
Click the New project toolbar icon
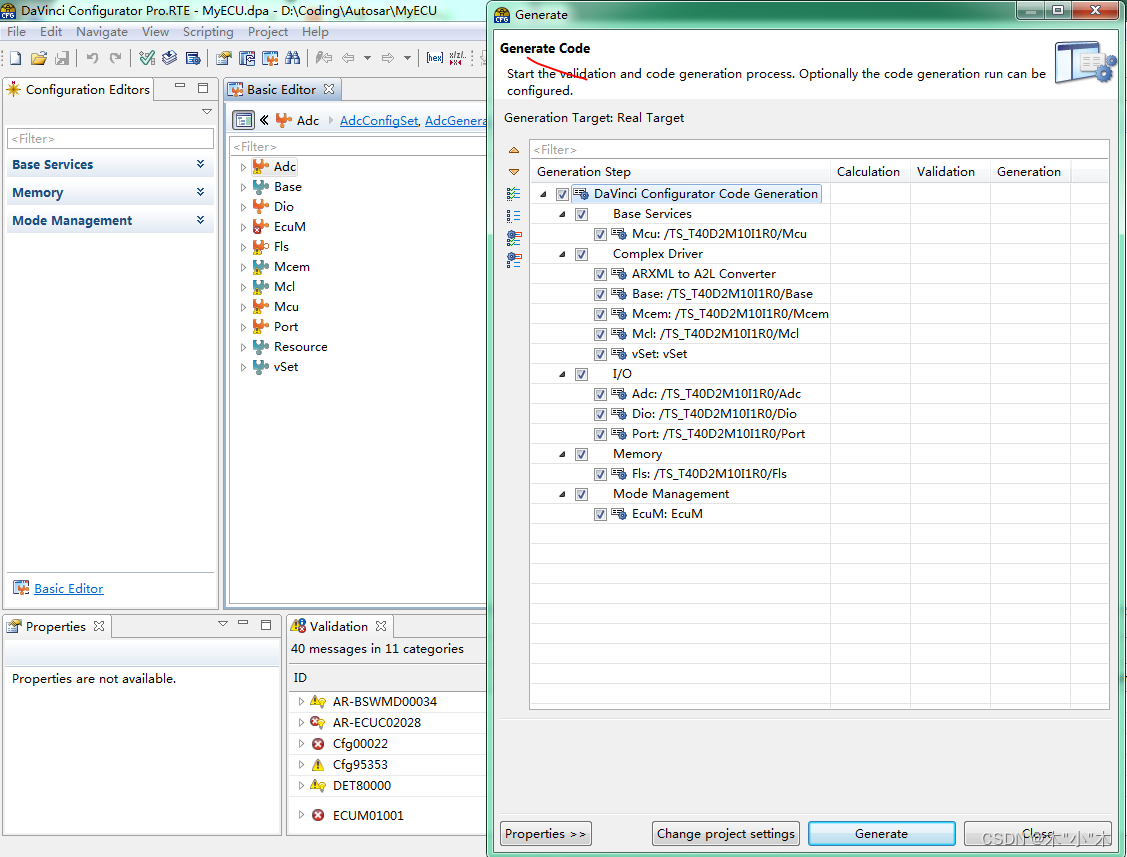click(x=15, y=58)
